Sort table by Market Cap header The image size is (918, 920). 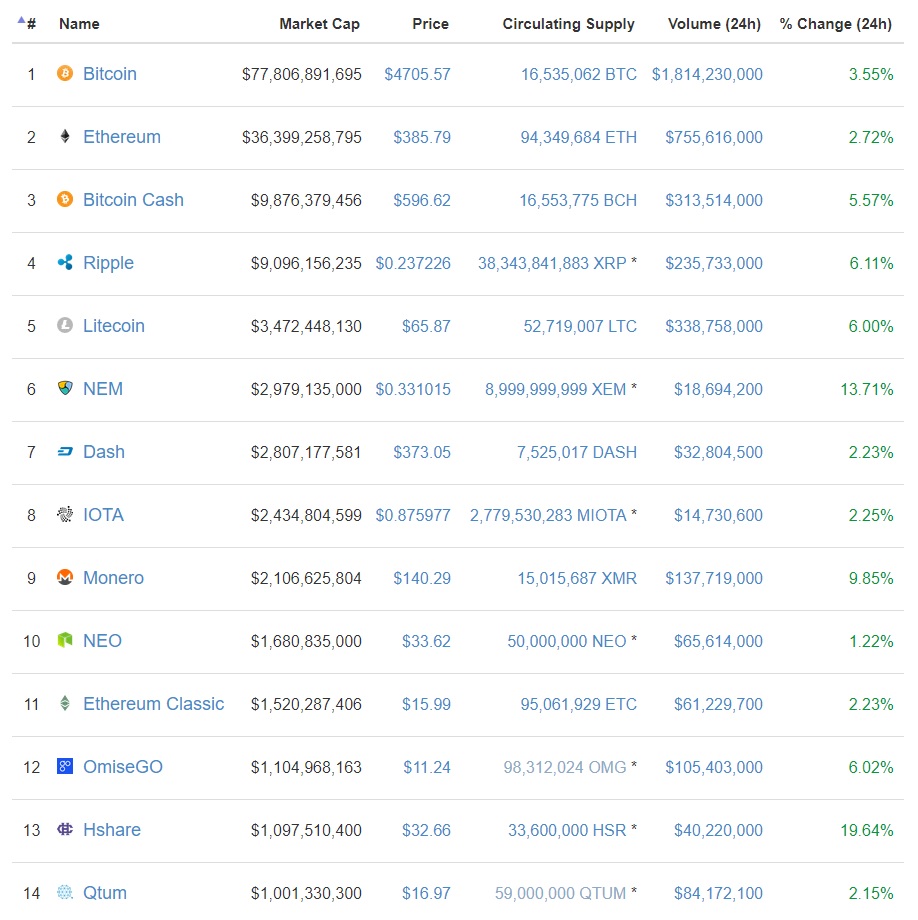click(319, 24)
